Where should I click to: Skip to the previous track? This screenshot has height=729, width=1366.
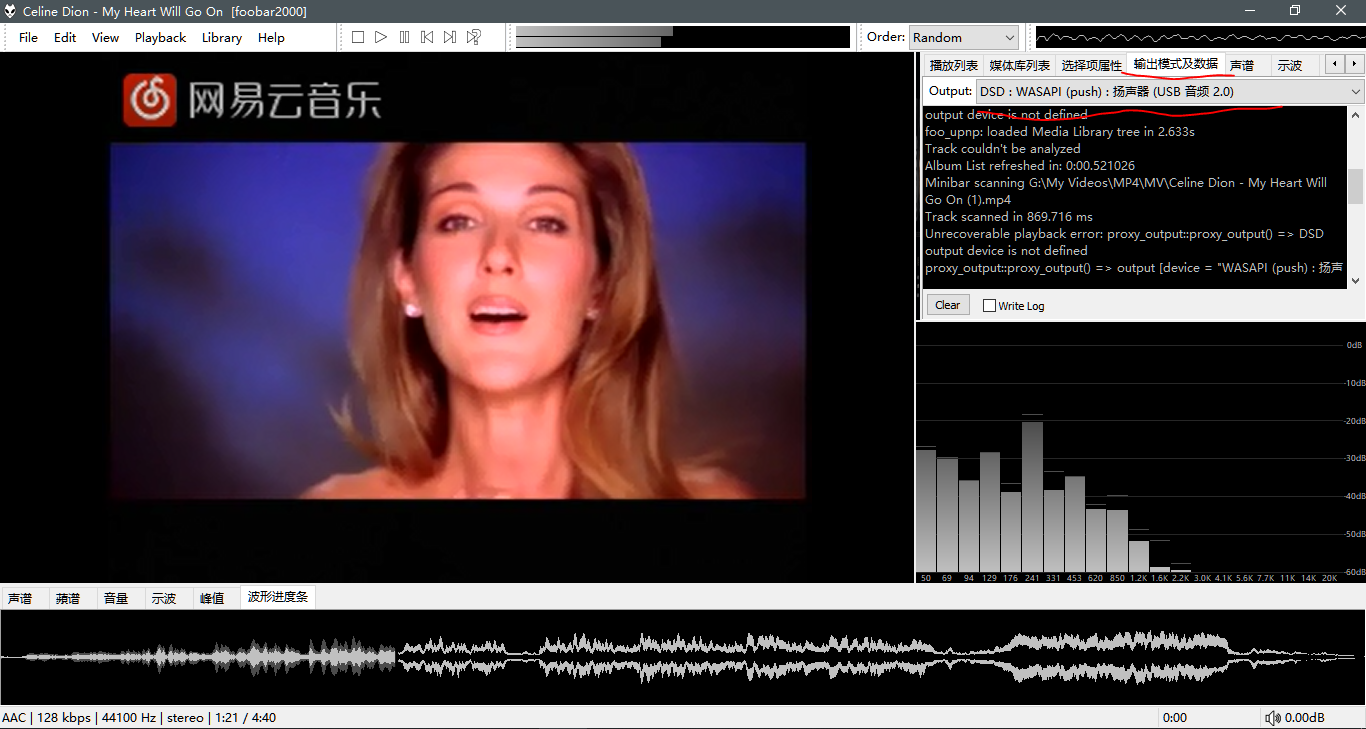tap(427, 37)
